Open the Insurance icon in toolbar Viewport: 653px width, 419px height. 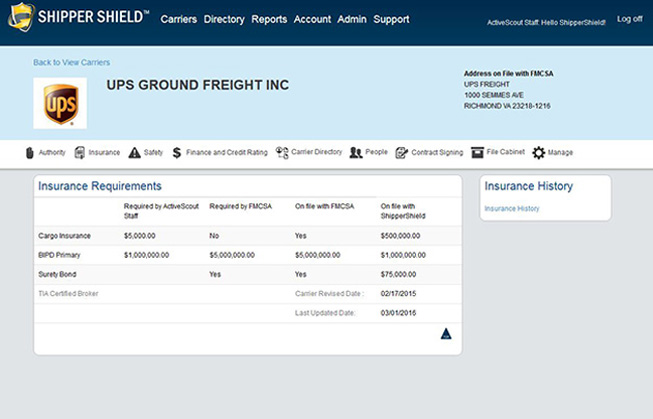(80, 153)
